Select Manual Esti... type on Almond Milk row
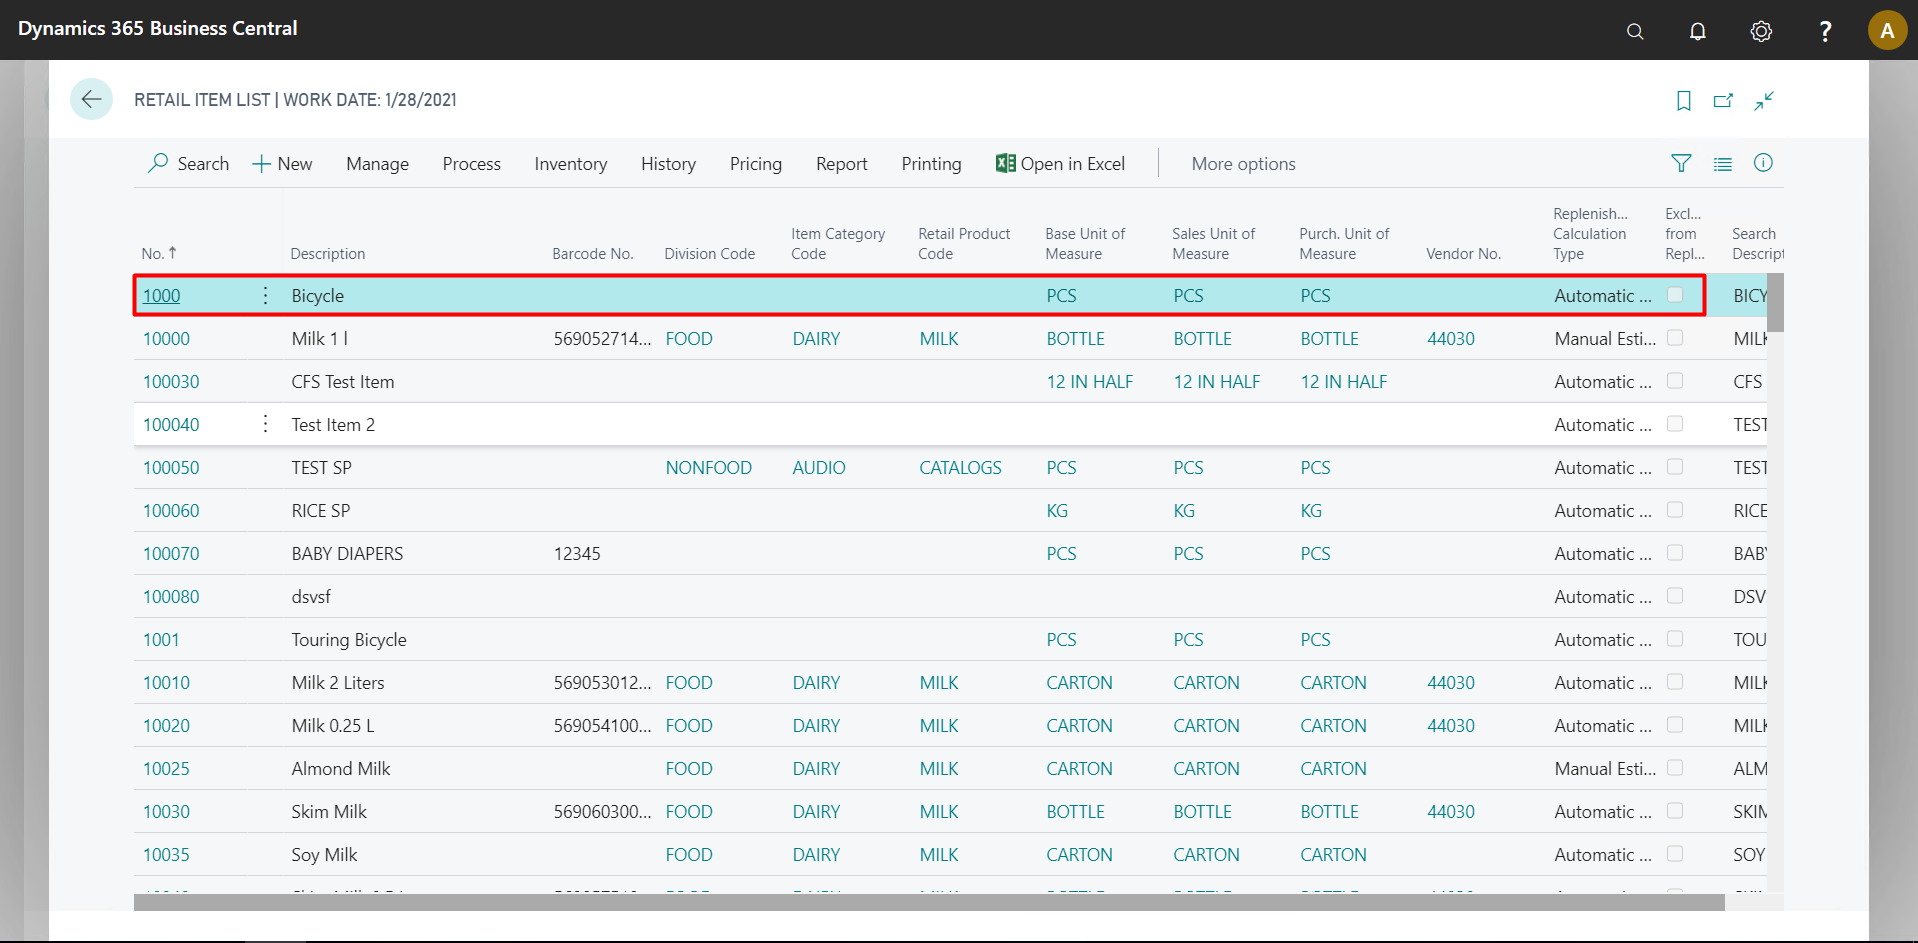The height and width of the screenshot is (943, 1918). (1605, 768)
